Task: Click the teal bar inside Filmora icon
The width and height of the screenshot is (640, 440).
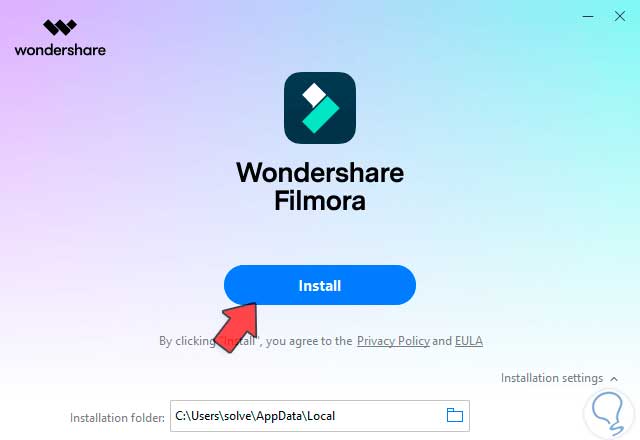Action: pyautogui.click(x=321, y=115)
